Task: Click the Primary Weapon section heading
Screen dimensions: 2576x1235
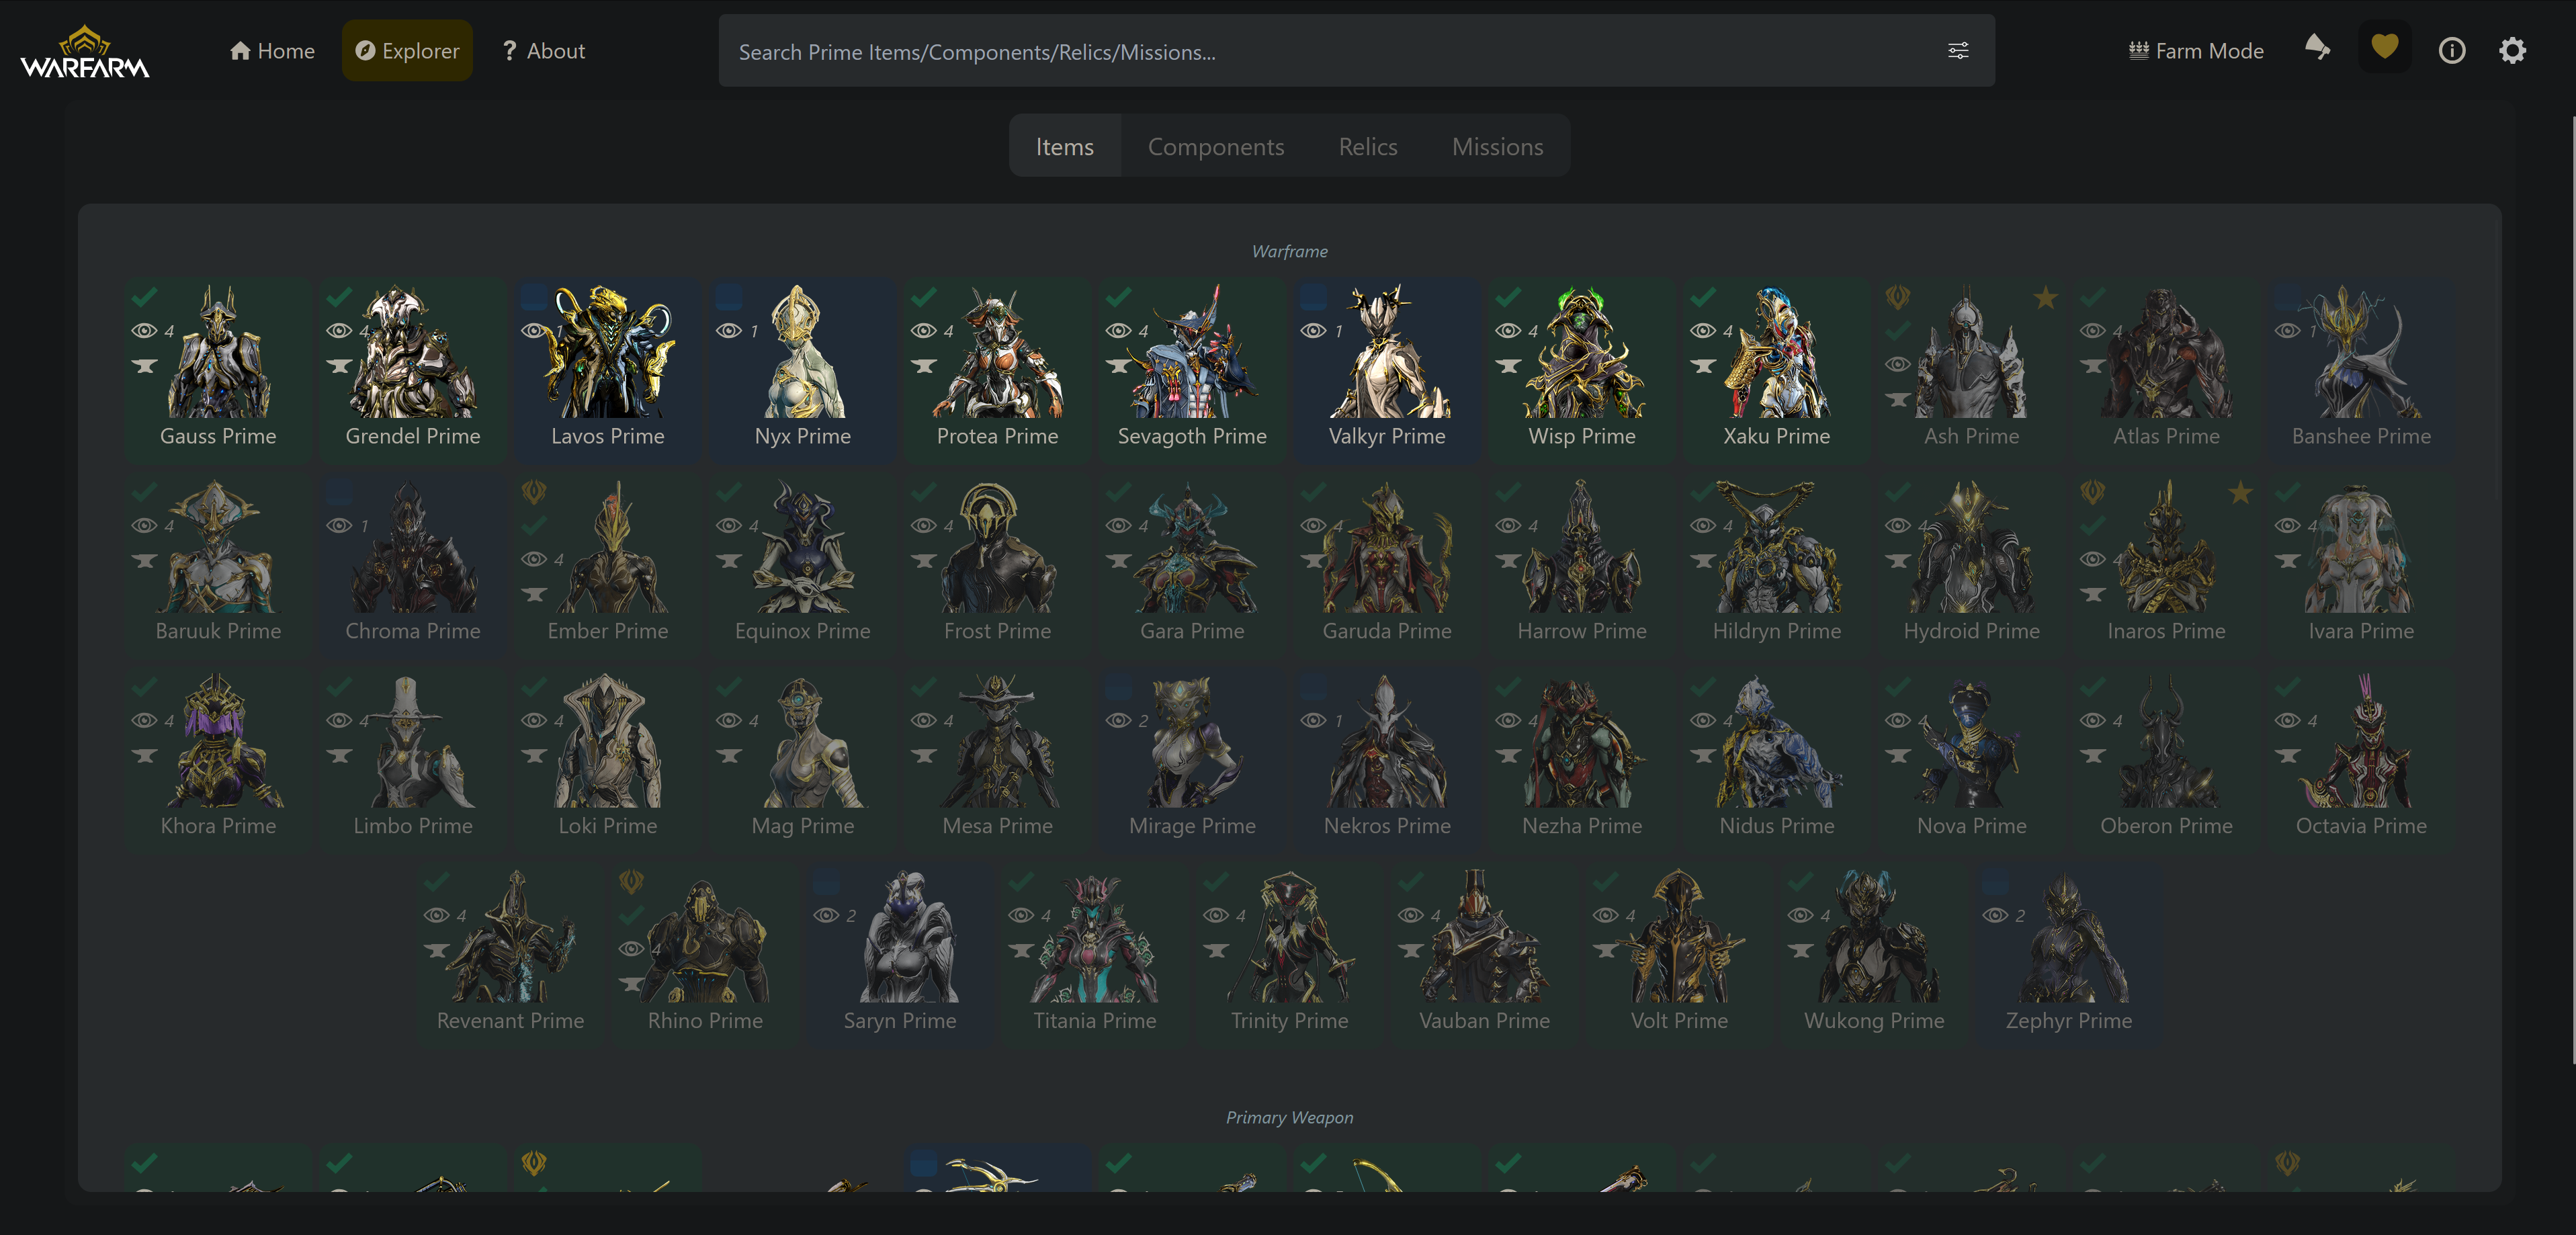Action: (1289, 1117)
